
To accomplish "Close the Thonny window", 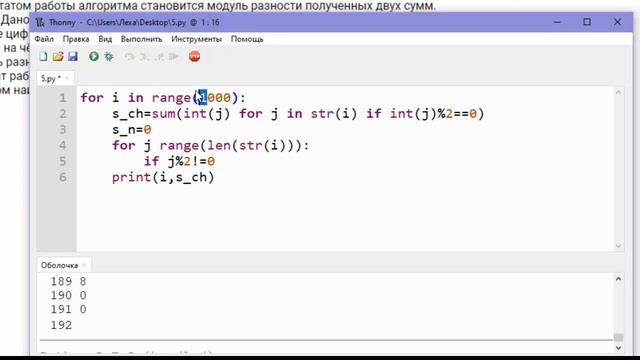I will click(617, 22).
